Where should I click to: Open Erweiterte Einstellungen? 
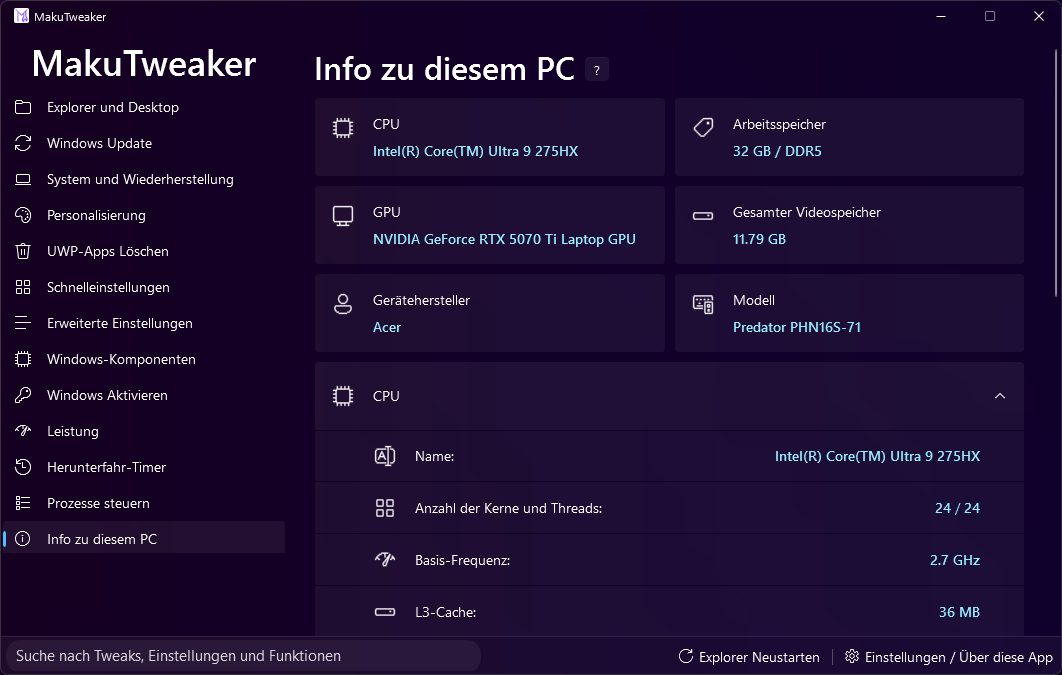tap(144, 323)
